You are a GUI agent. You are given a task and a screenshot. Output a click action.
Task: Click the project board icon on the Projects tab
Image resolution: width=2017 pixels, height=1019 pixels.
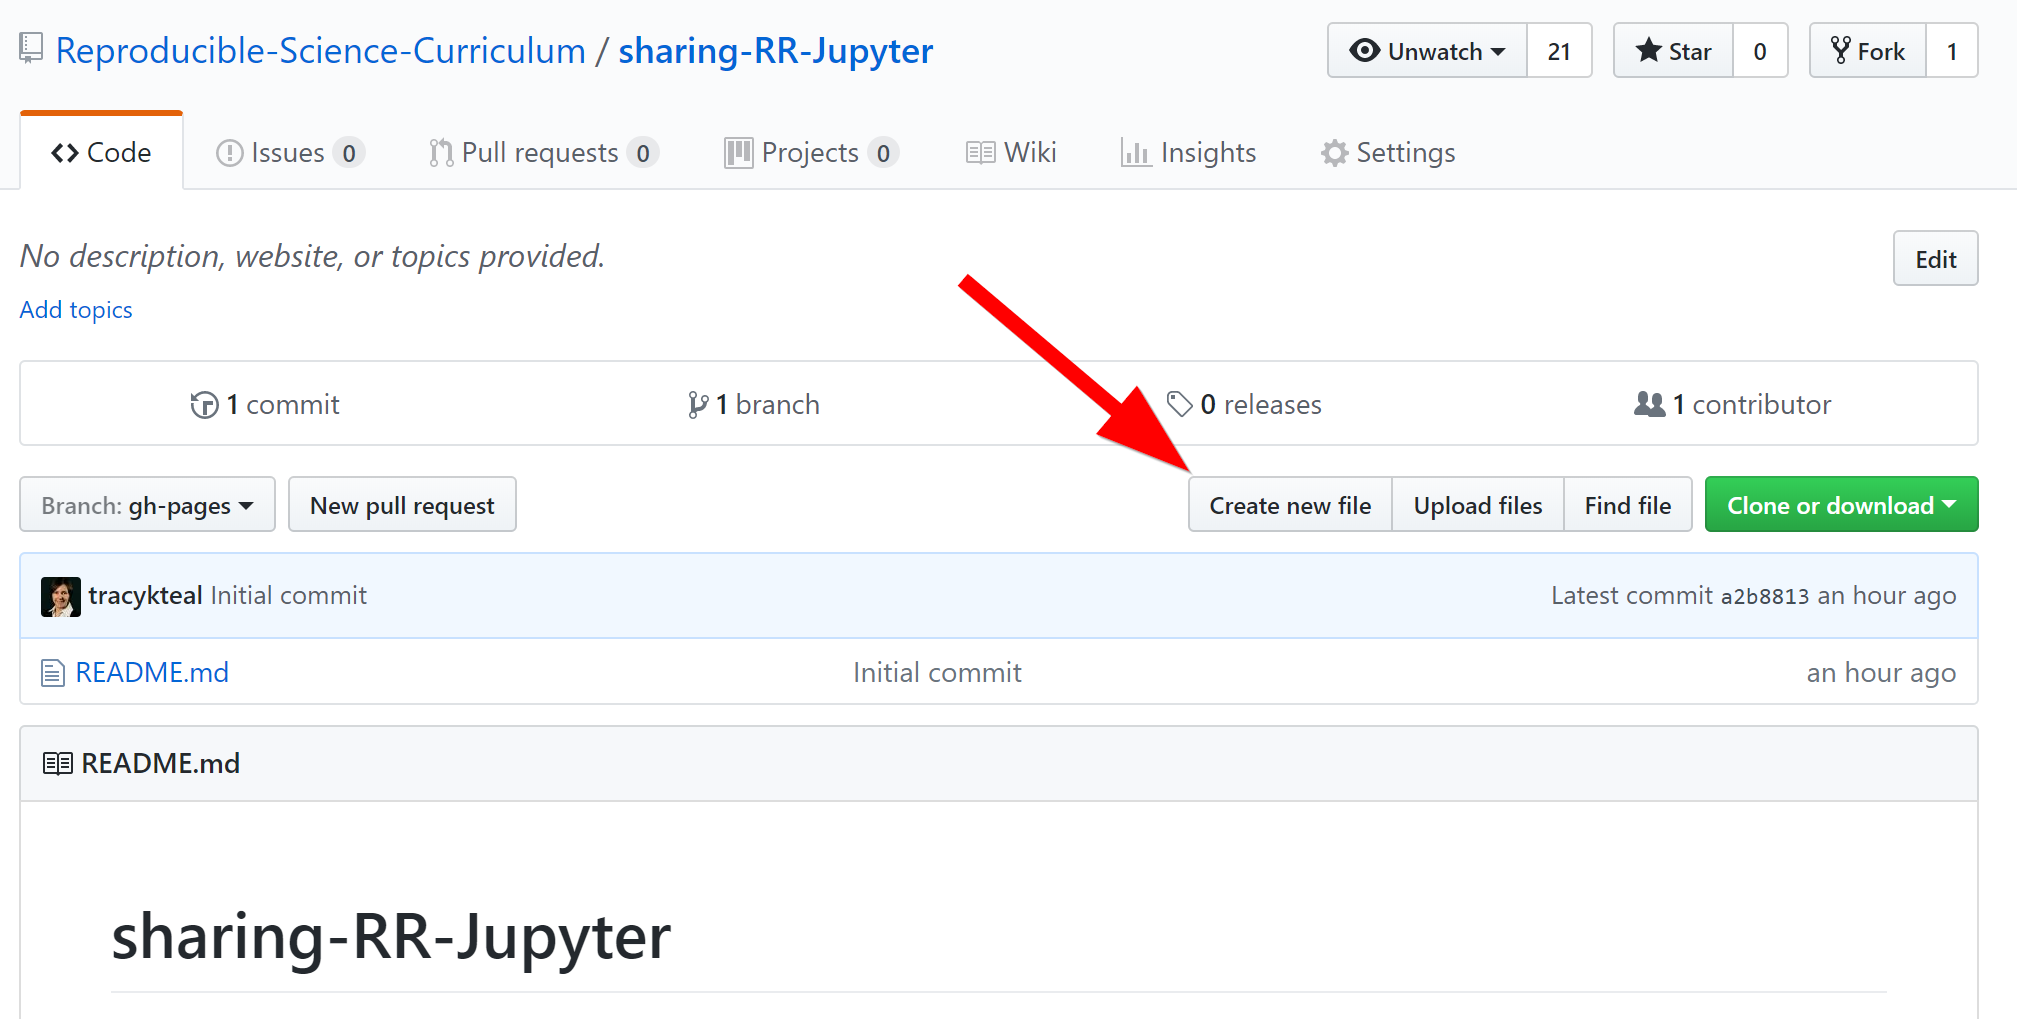click(739, 153)
